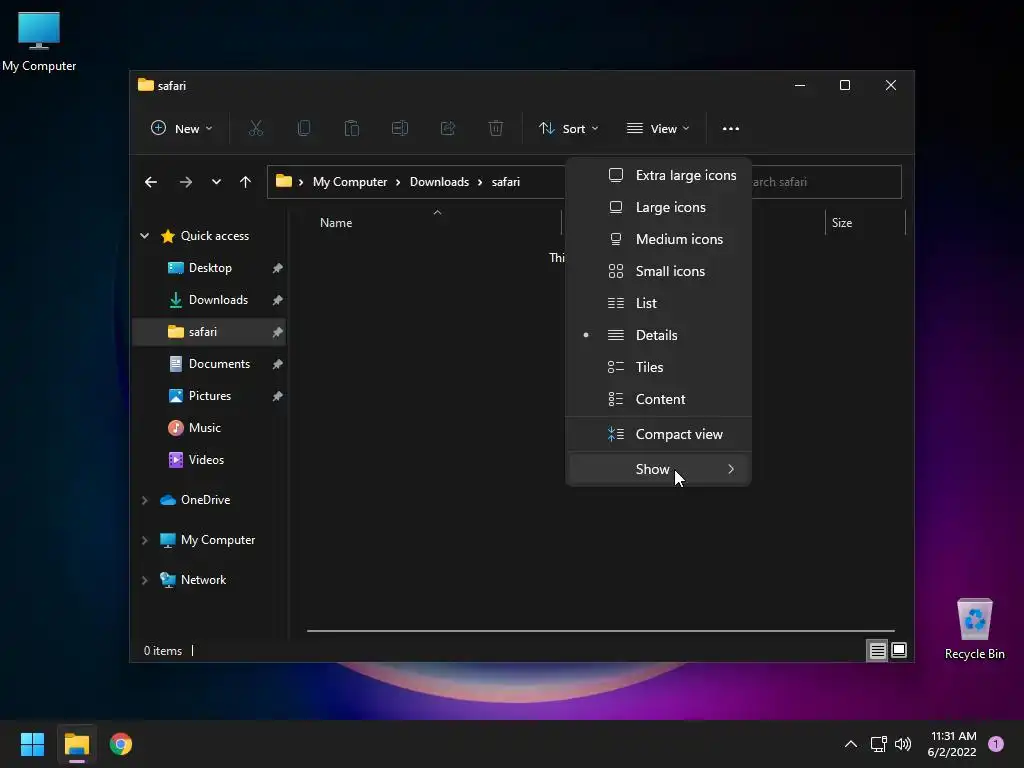The height and width of the screenshot is (768, 1024).
Task: Go up one folder level arrow
Action: pyautogui.click(x=246, y=182)
